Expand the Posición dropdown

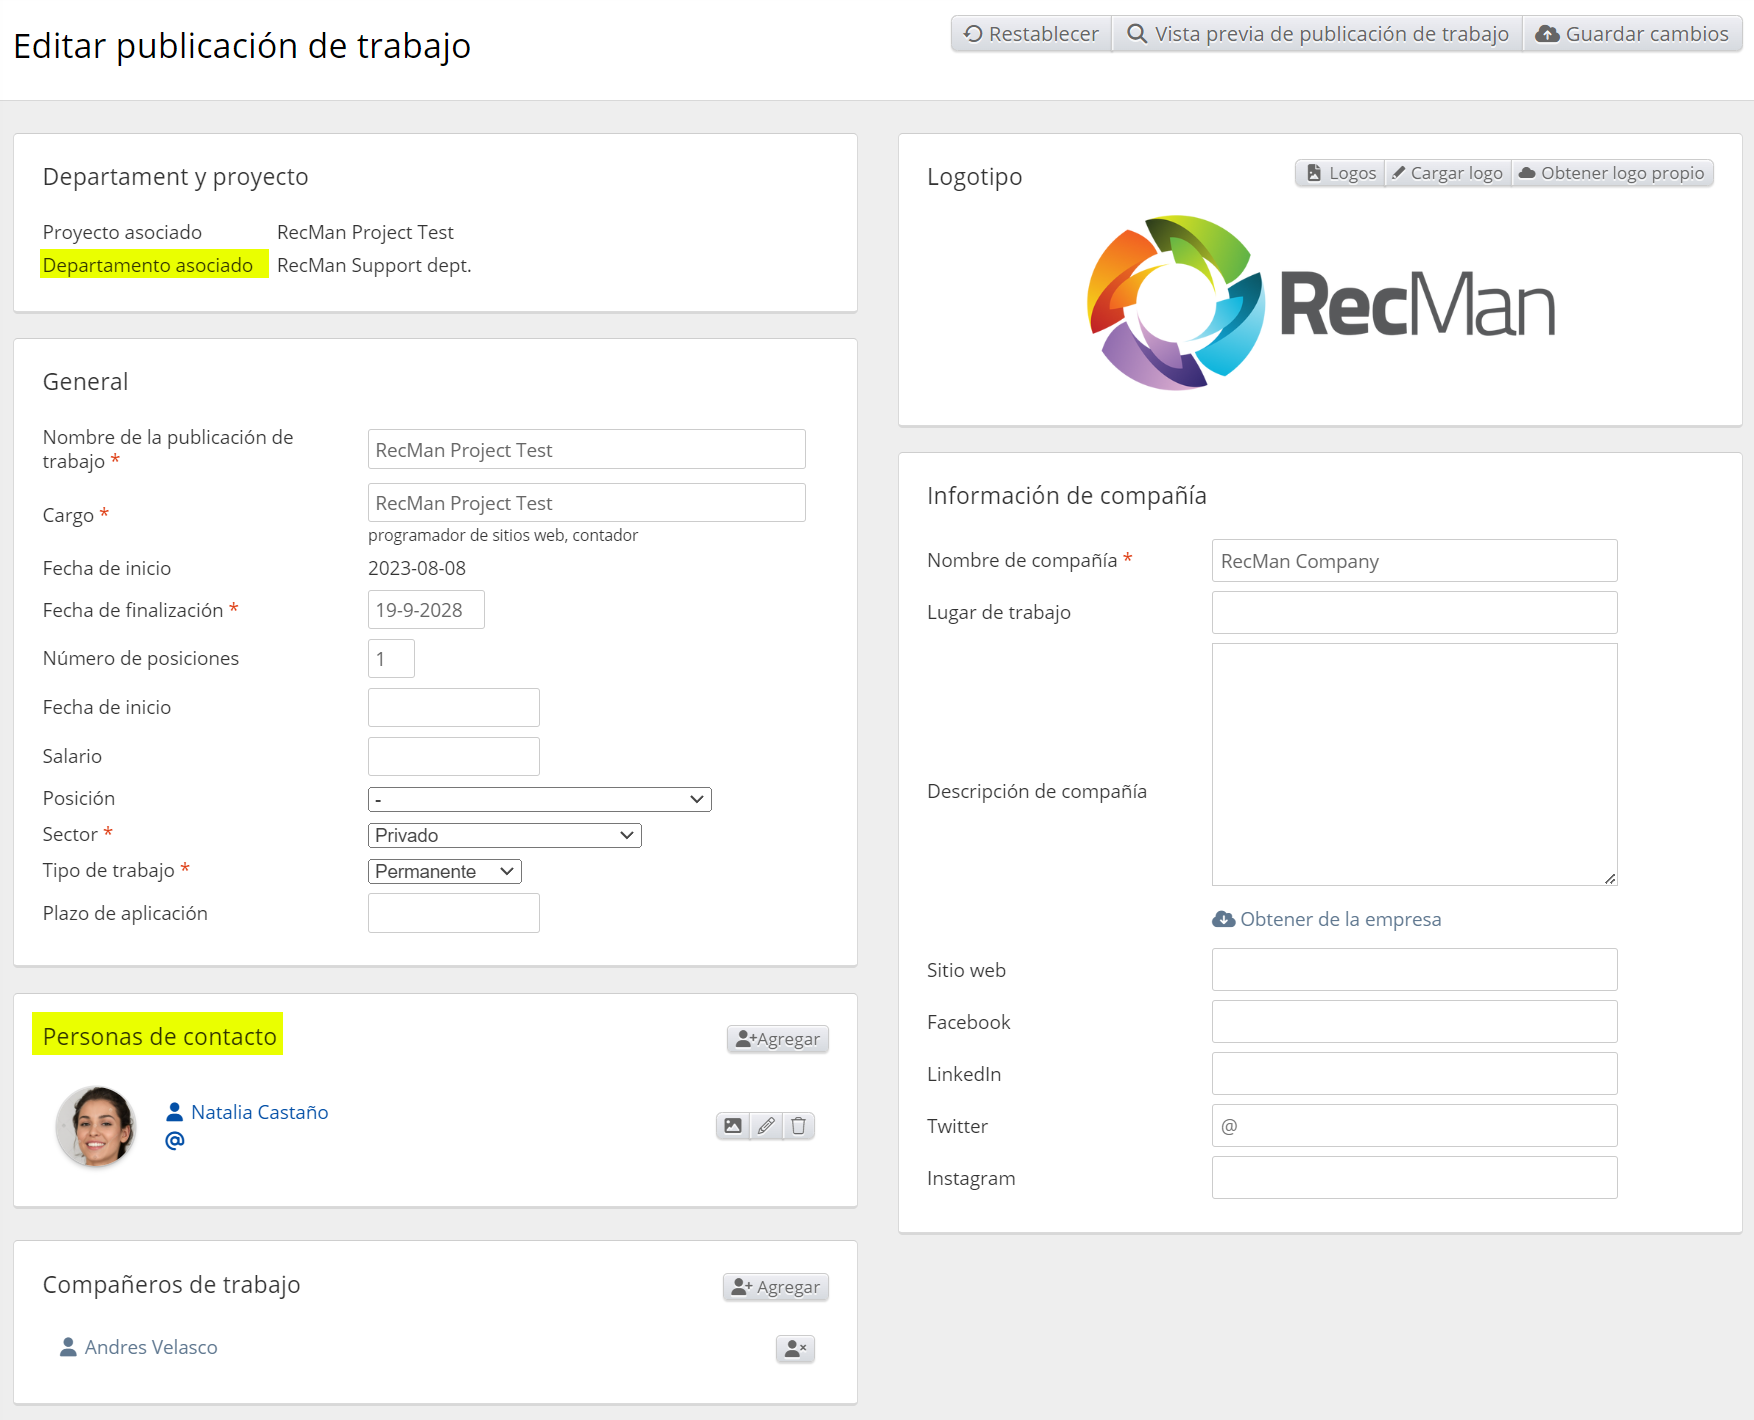tap(539, 799)
